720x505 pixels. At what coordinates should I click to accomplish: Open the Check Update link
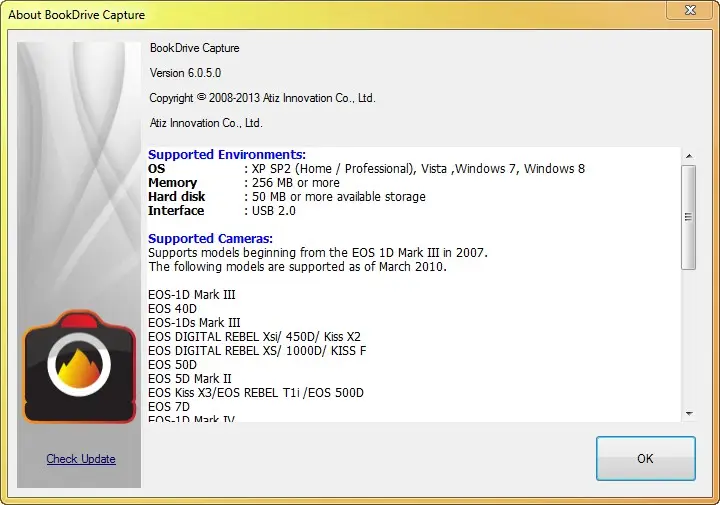tap(81, 459)
